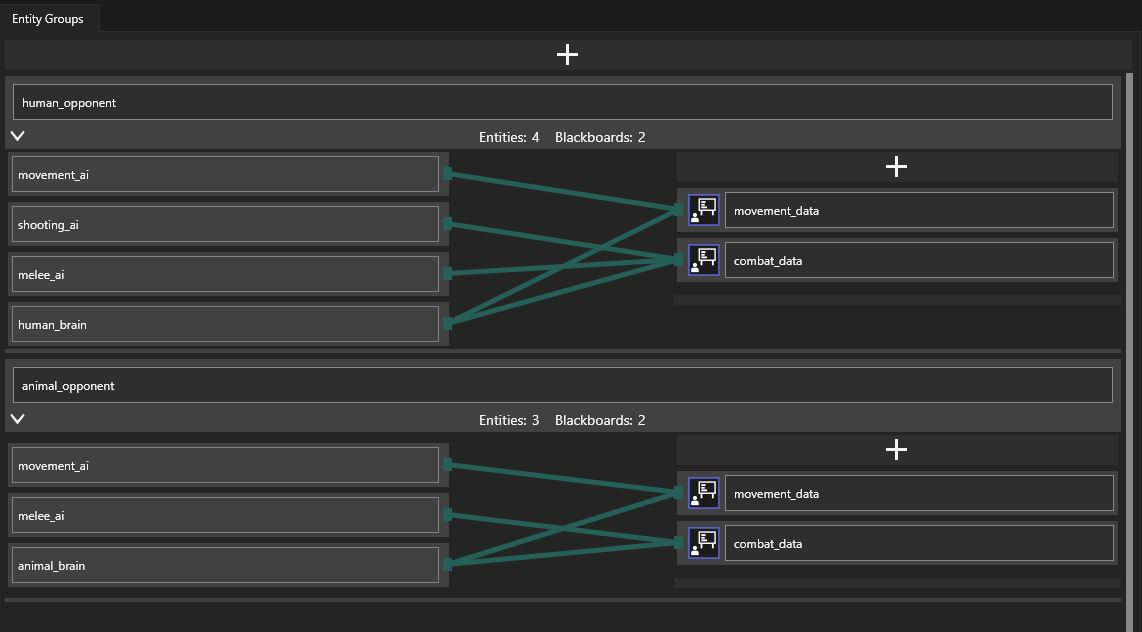1142x632 pixels.
Task: Click the human_opponent group name field
Action: pyautogui.click(x=562, y=102)
